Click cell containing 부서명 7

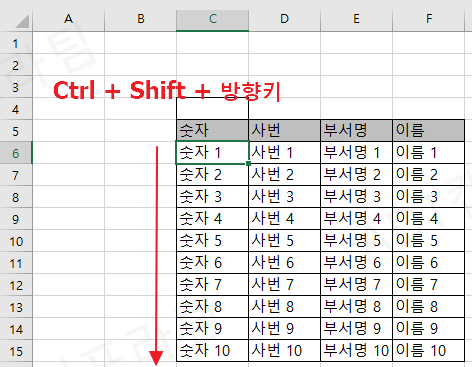tap(356, 285)
